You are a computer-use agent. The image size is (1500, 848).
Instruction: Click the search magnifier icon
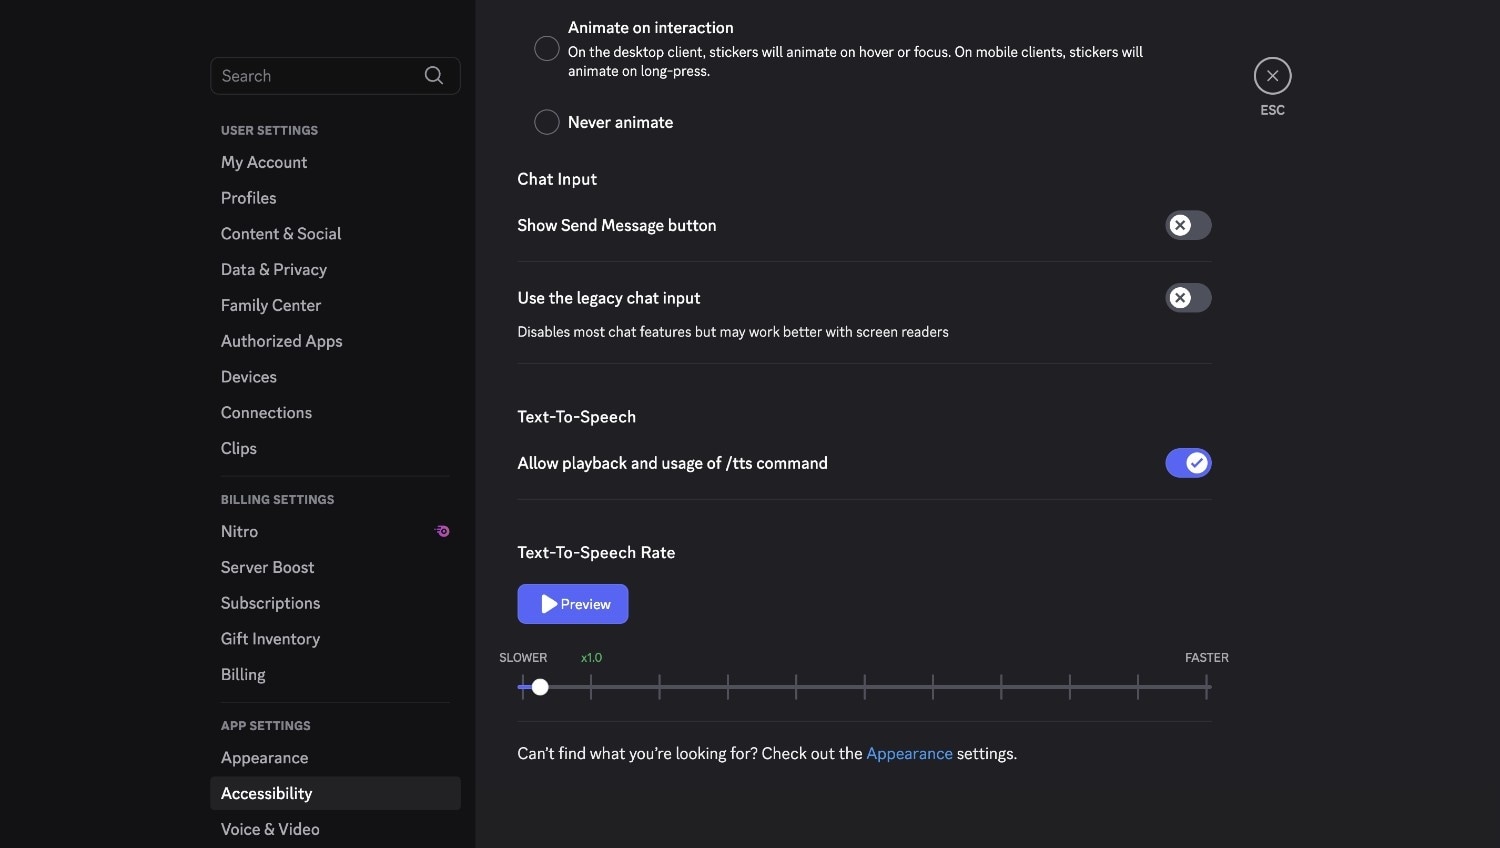(433, 76)
